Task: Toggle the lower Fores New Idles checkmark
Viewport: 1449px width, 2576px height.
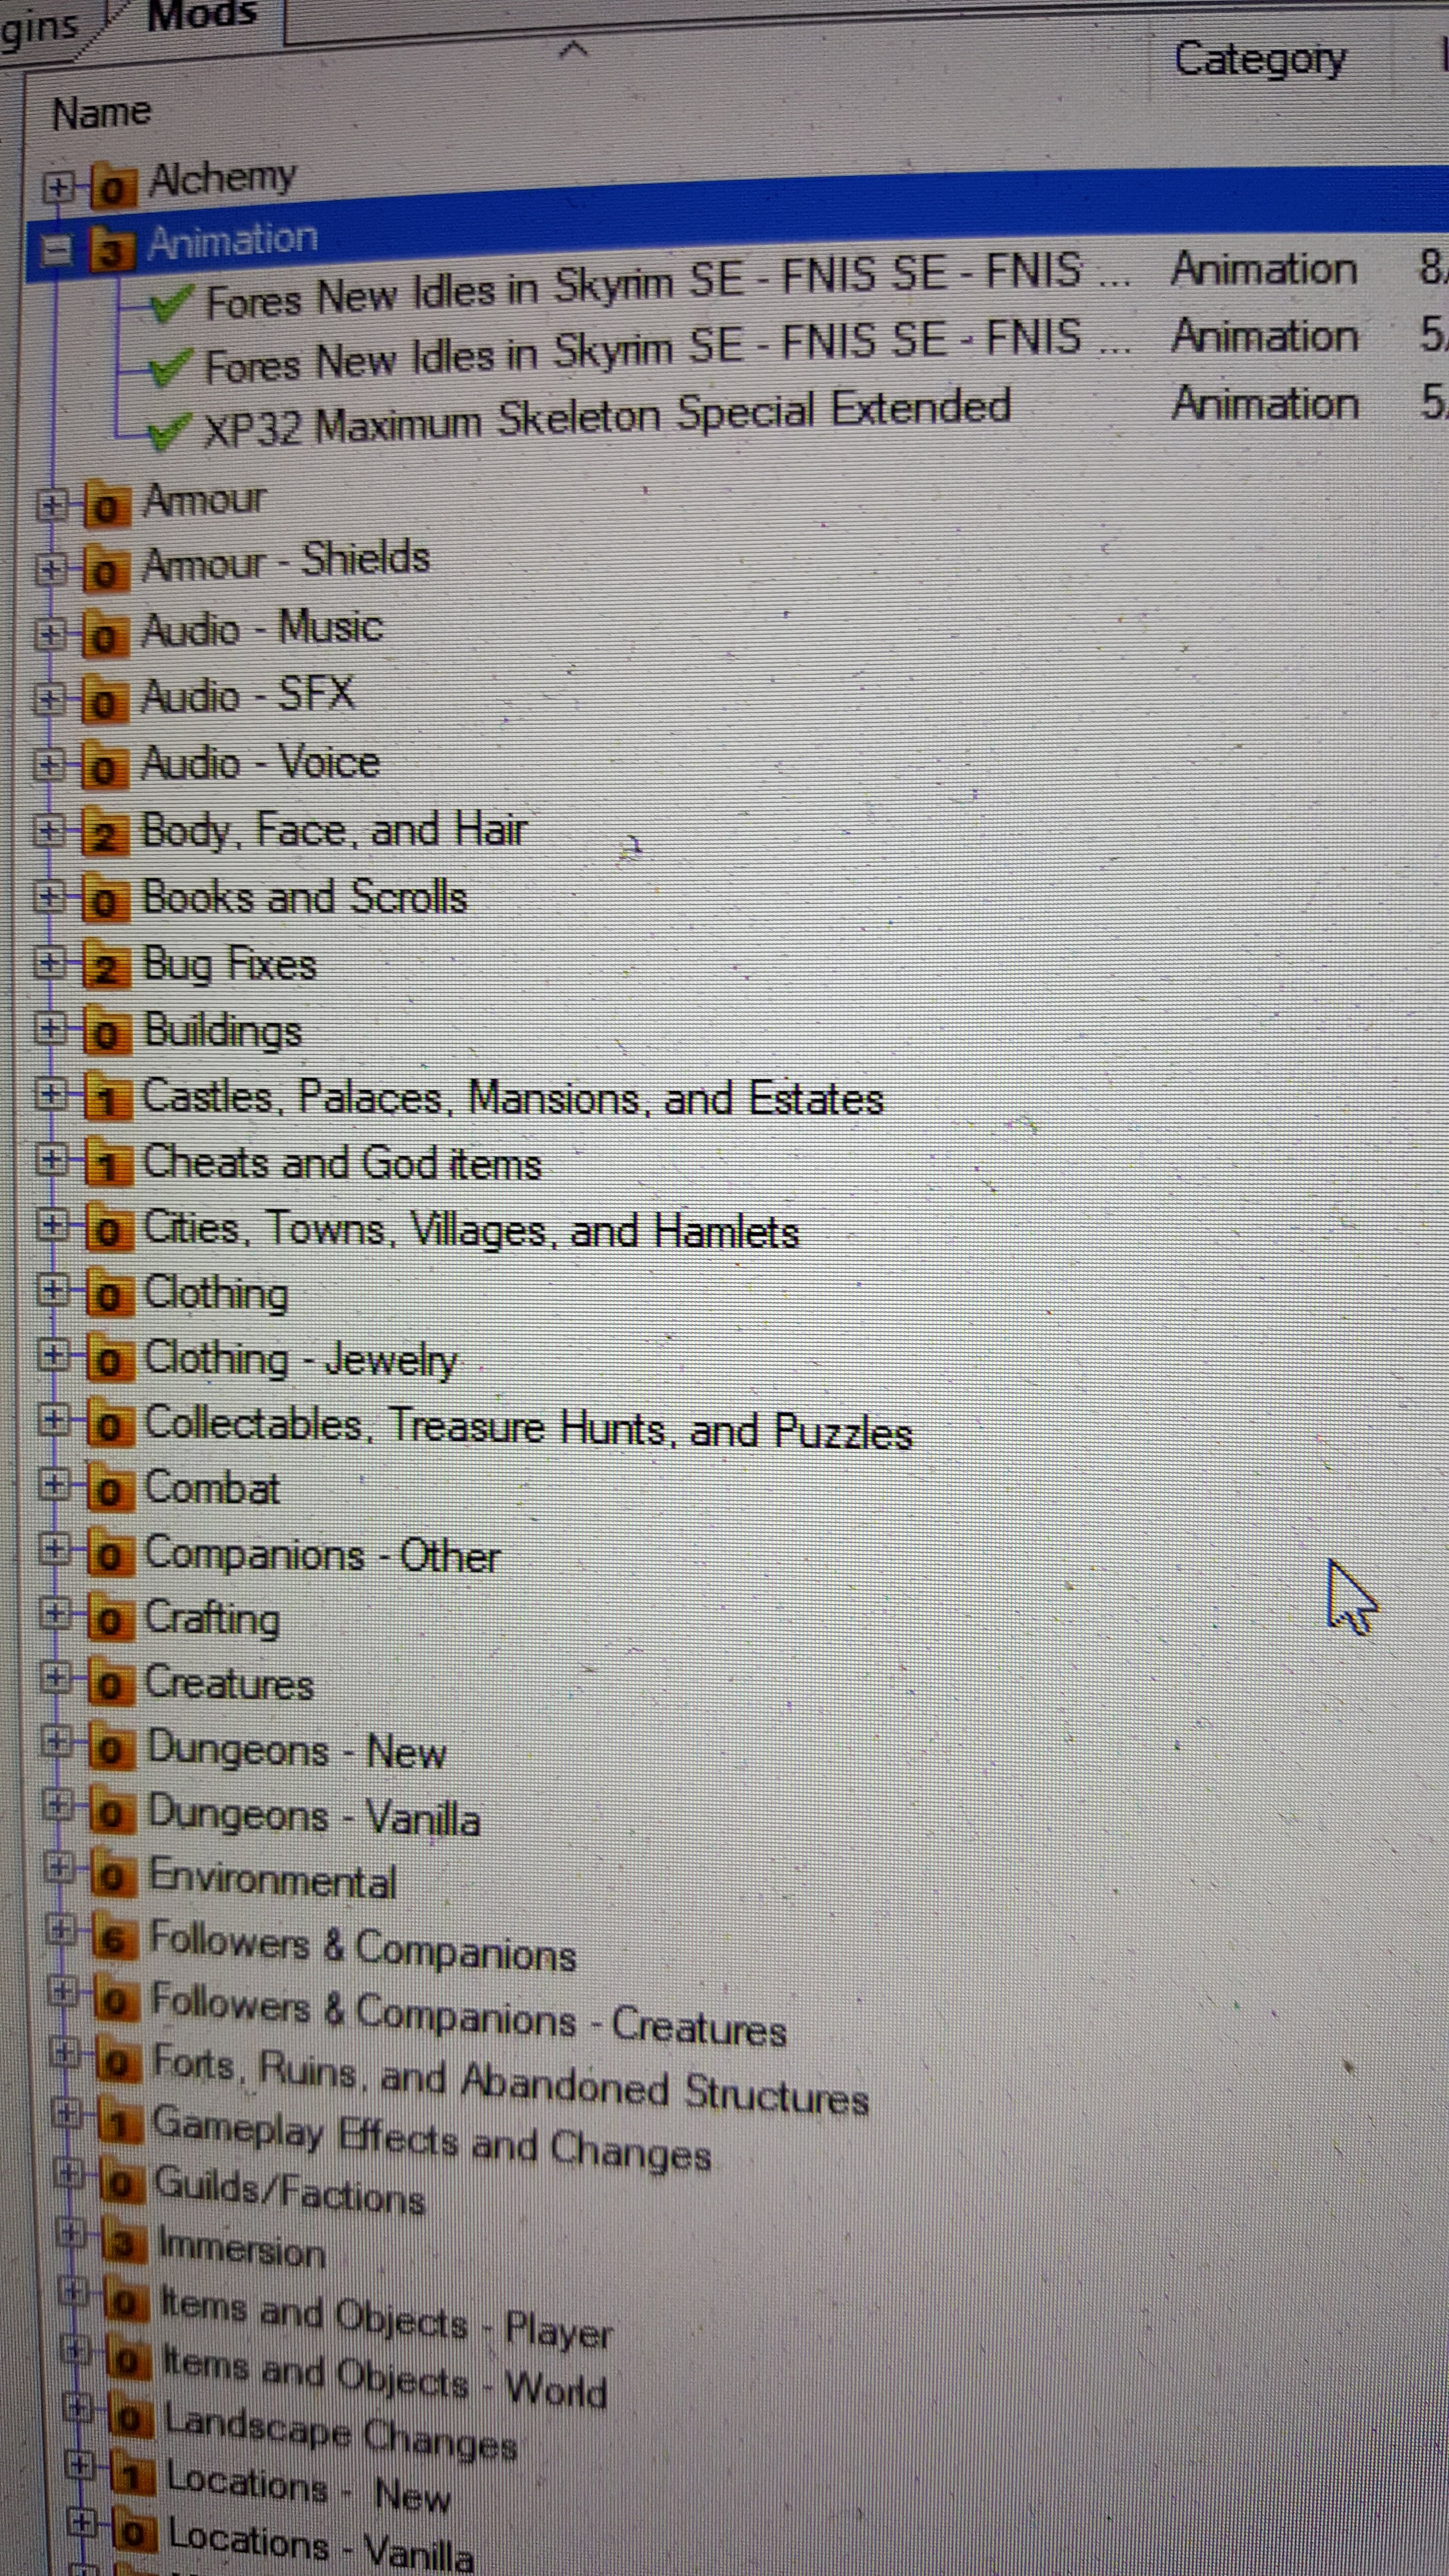Action: tap(170, 369)
